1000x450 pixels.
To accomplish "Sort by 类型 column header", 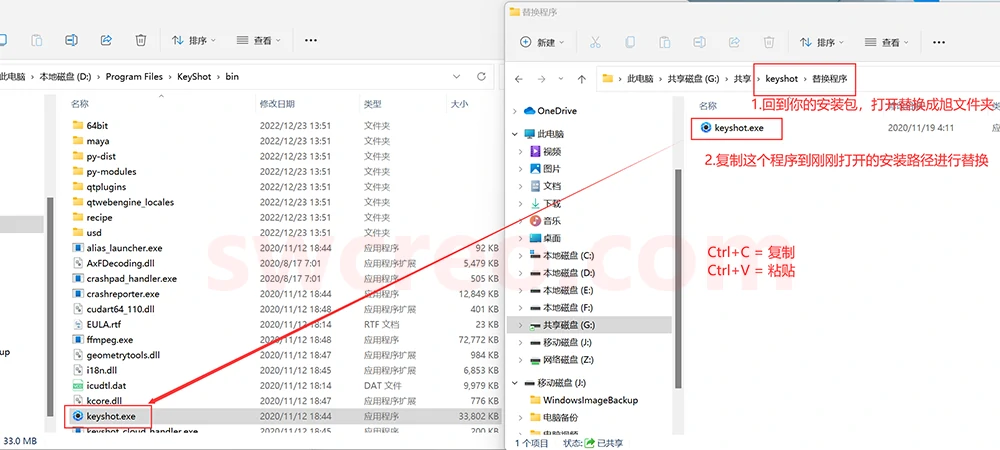I will click(x=372, y=103).
